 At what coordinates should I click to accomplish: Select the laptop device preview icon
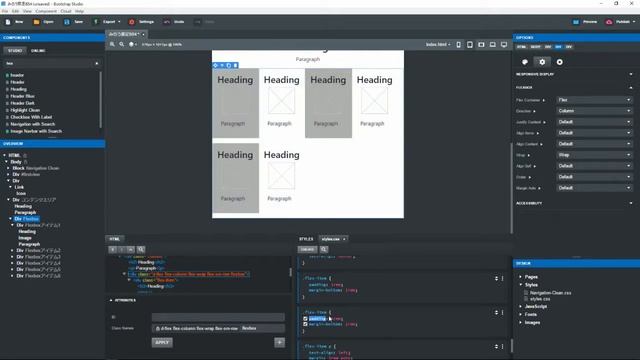click(x=493, y=44)
